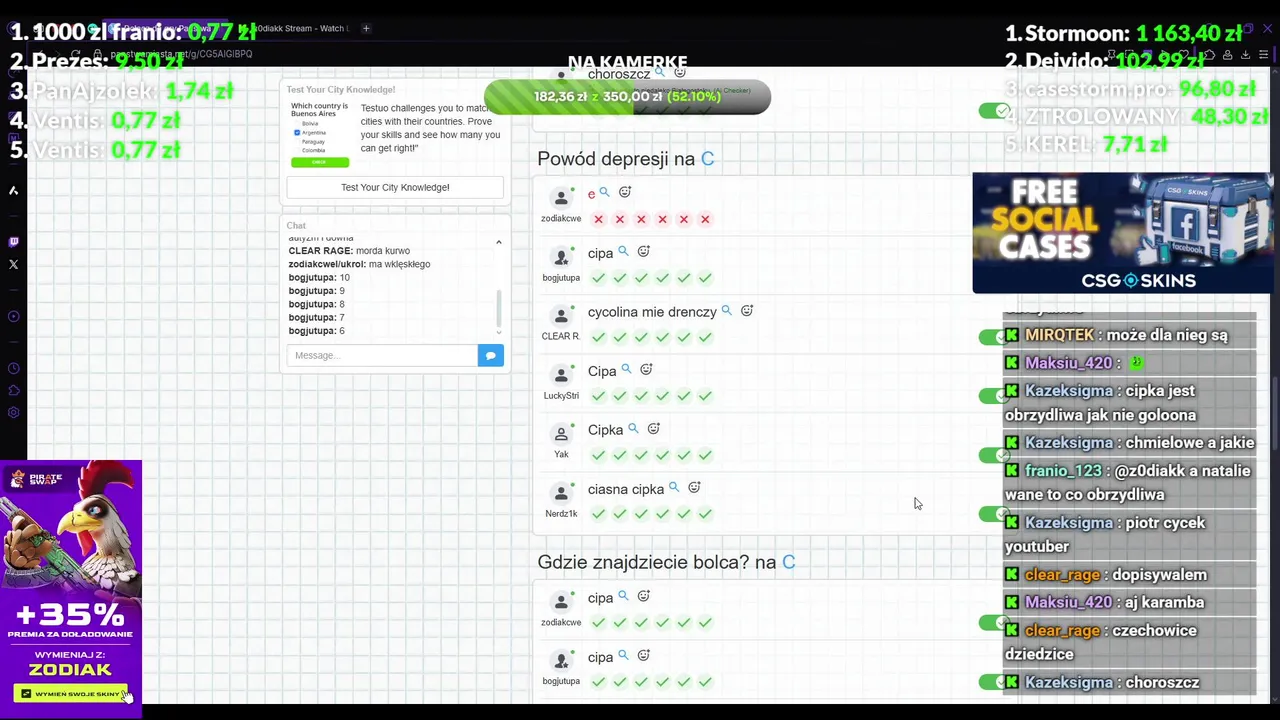Click chat line "CLEAR RAGE: morda kurwo"
This screenshot has height=720, width=1280.
[349, 251]
